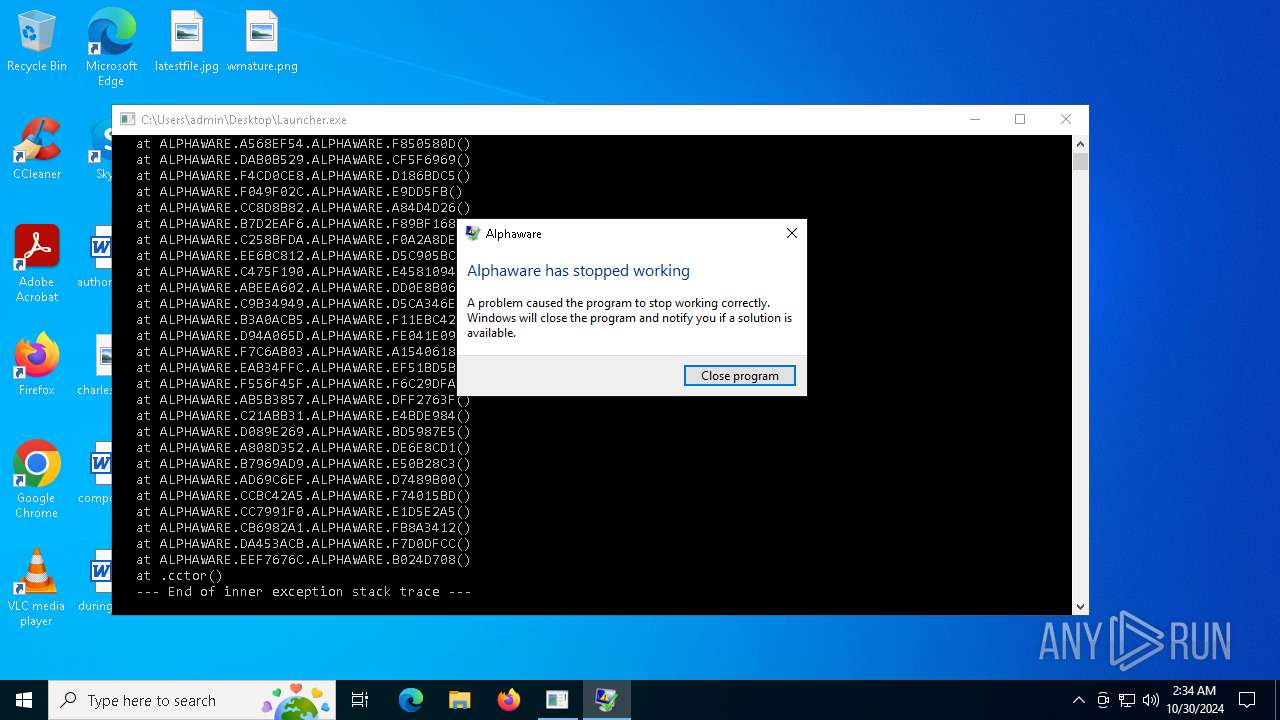This screenshot has height=720, width=1280.
Task: Close the Launcher.exe console window
Action: [x=1066, y=119]
